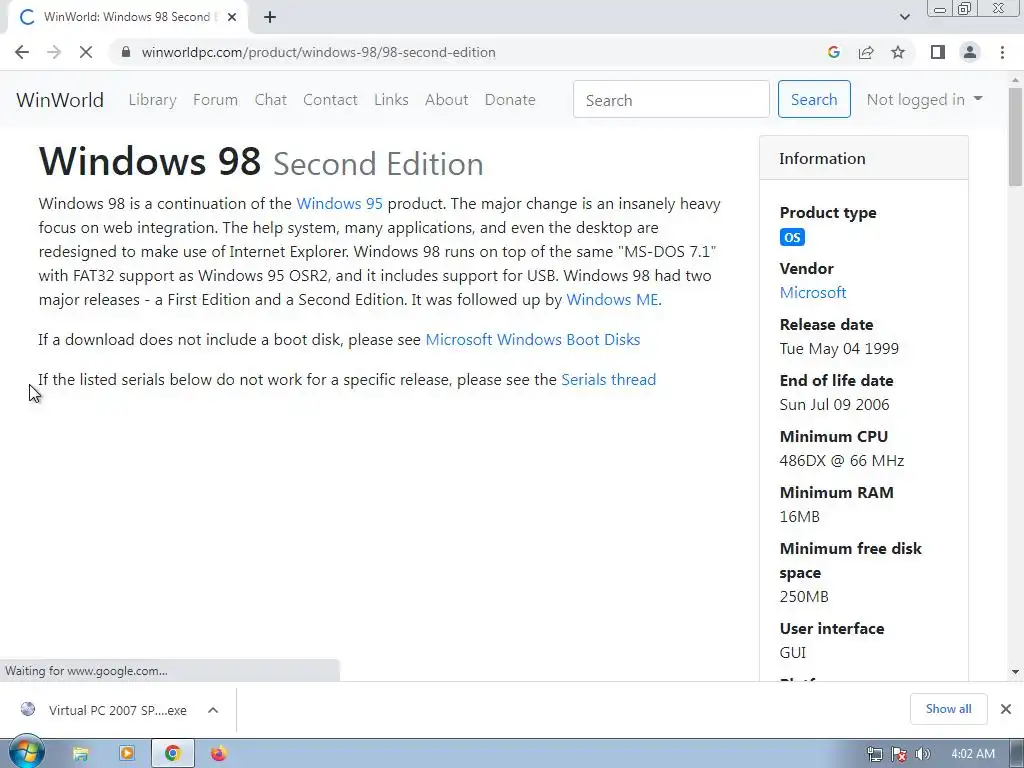Click the OS product type badge
The width and height of the screenshot is (1024, 768).
pos(792,237)
